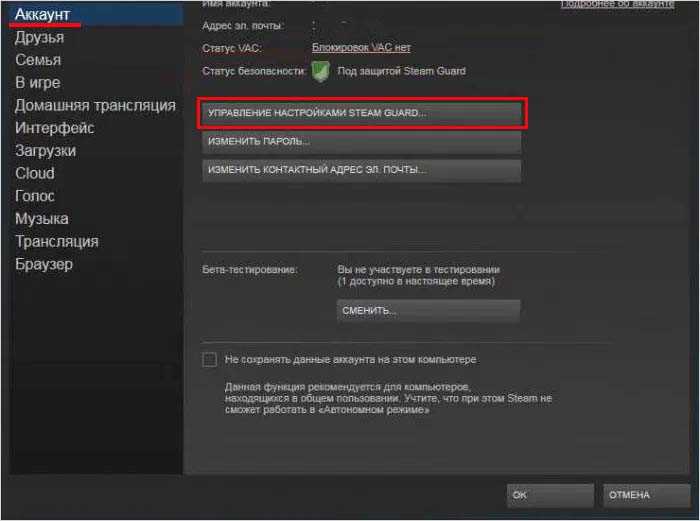Cancel with the Отмена button

646,495
